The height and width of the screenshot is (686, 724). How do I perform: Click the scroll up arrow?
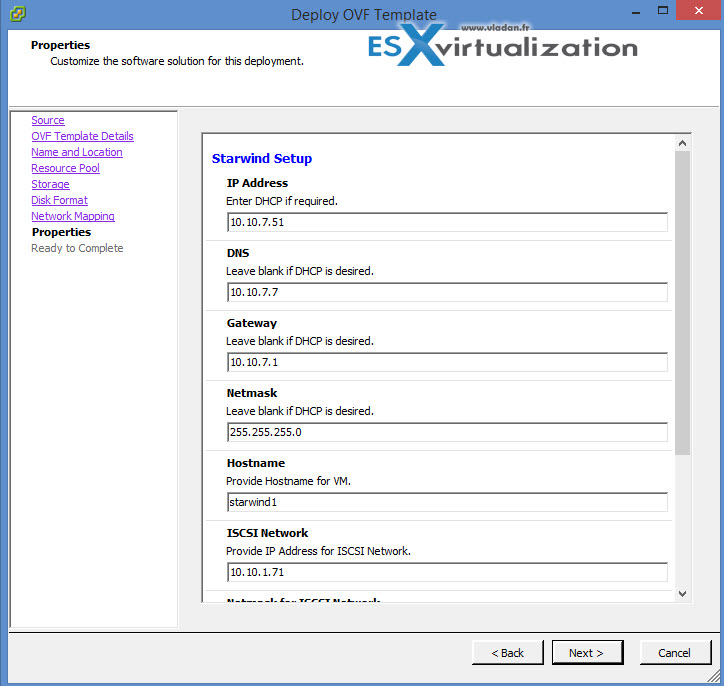click(x=682, y=143)
